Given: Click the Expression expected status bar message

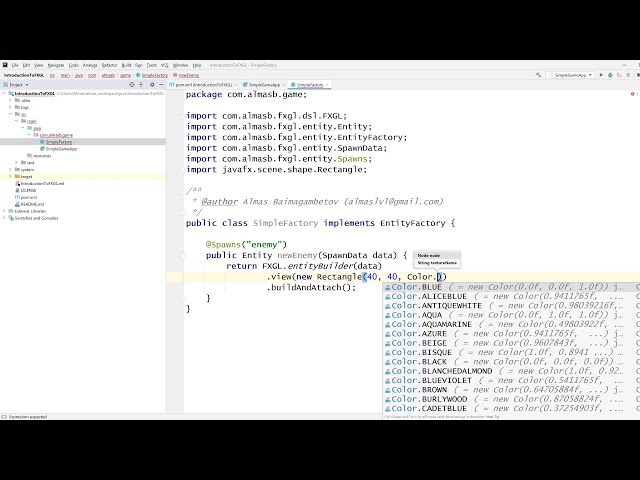Looking at the screenshot, I should click(28, 417).
